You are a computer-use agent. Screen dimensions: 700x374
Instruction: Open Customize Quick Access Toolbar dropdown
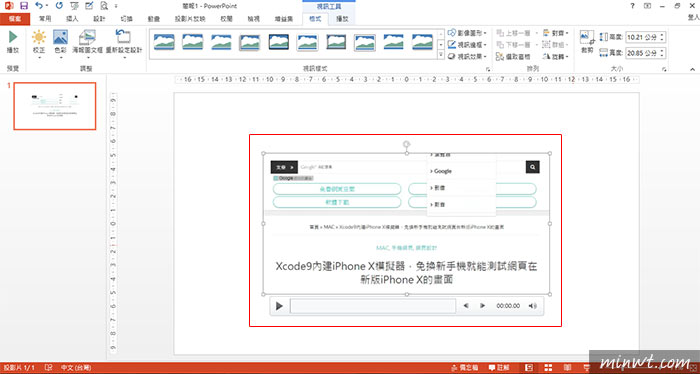(x=116, y=6)
